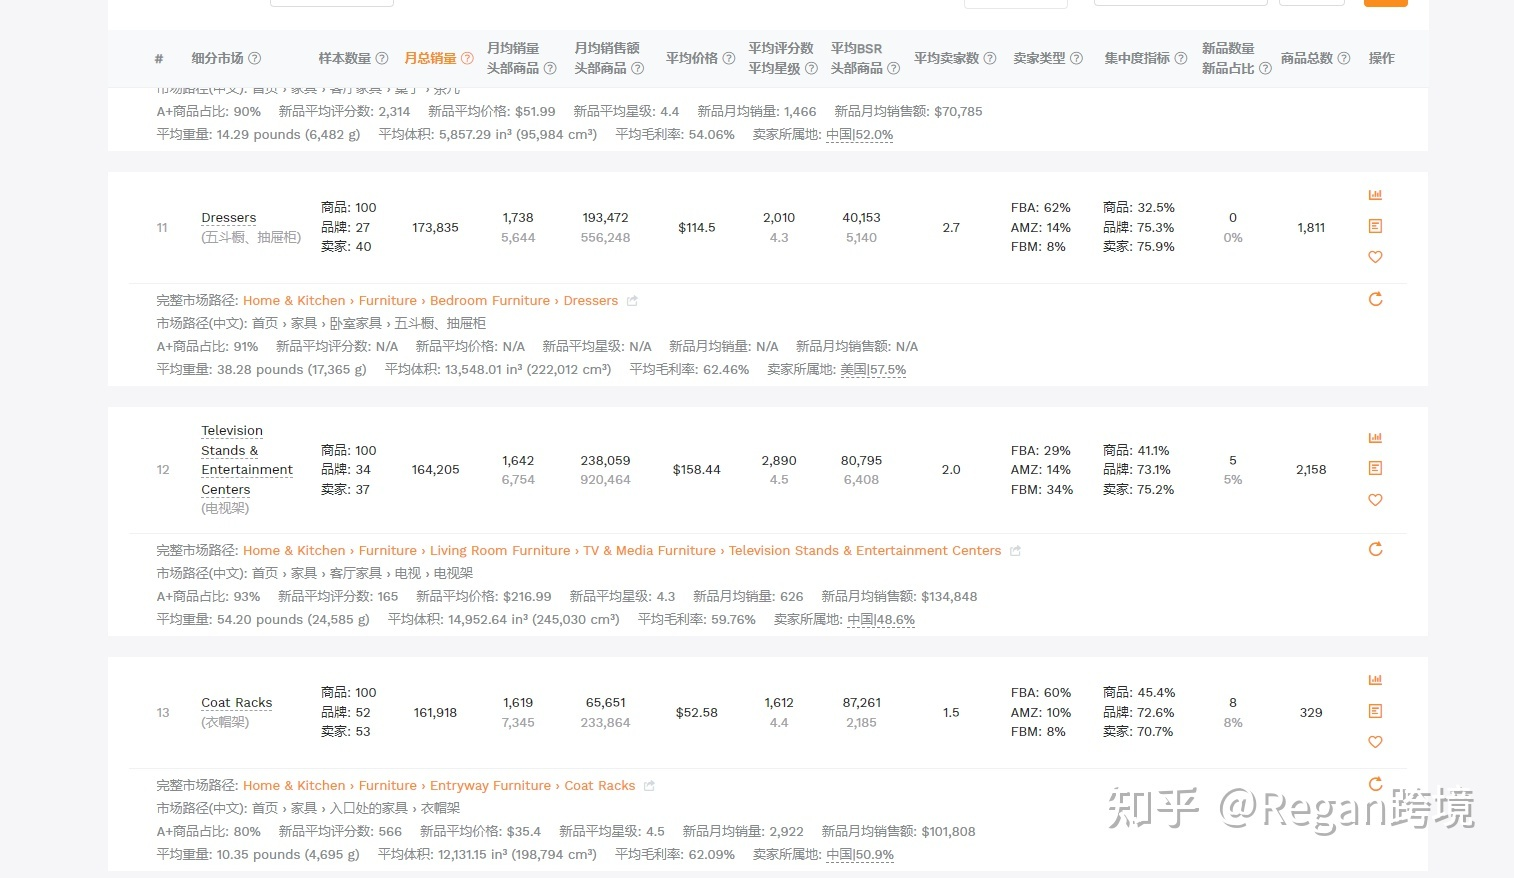
Task: Select the Coat Racks market name link
Action: coord(236,702)
